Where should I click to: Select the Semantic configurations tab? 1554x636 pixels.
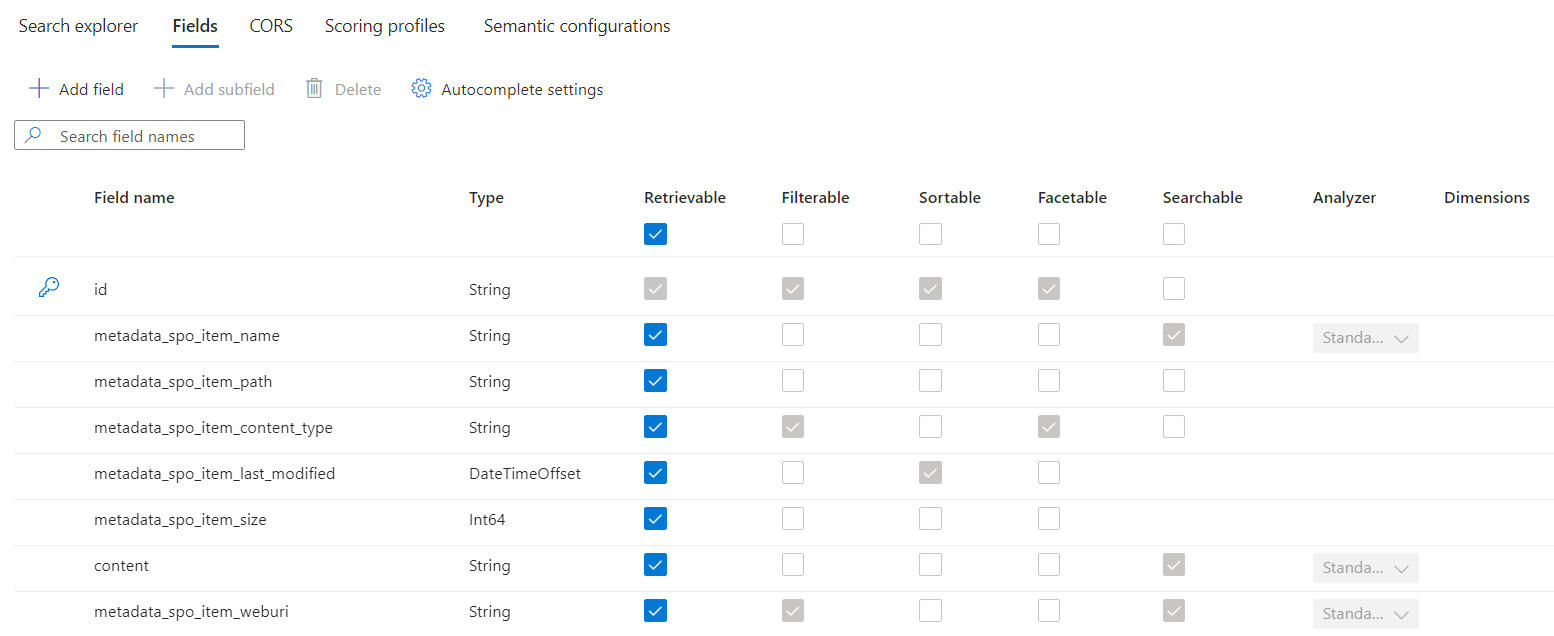tap(576, 25)
